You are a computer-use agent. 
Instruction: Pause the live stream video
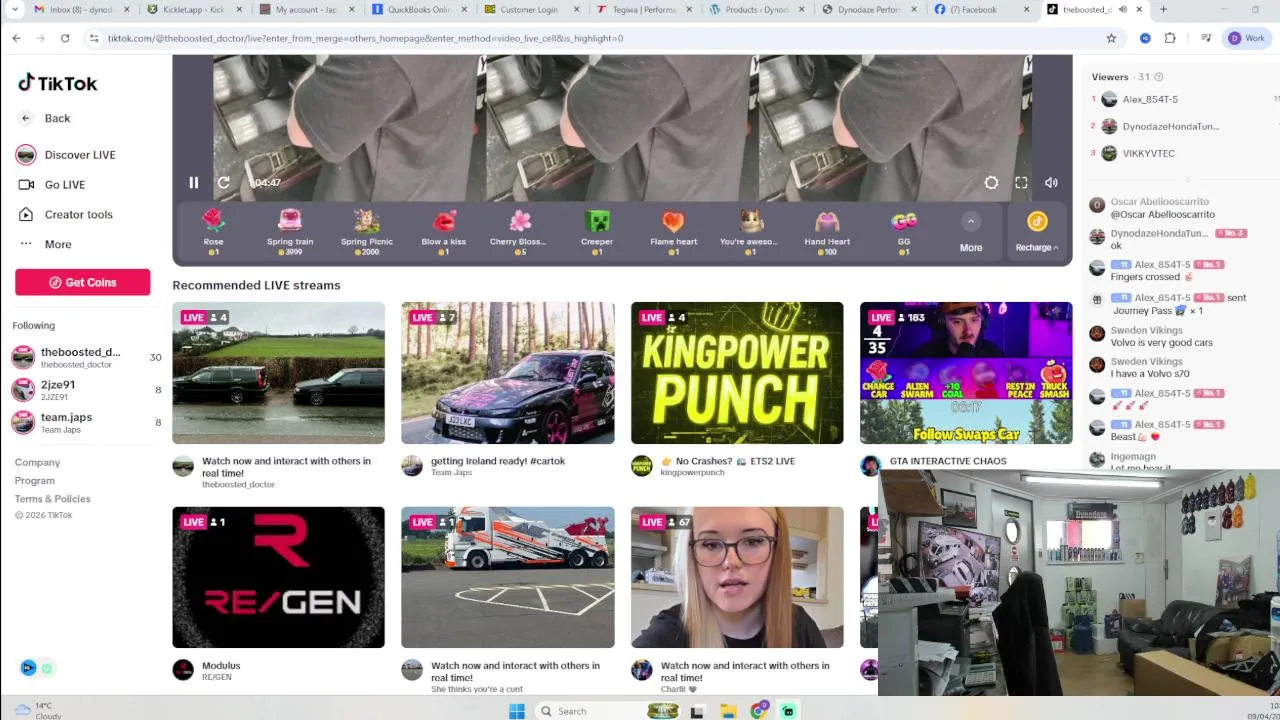pyautogui.click(x=193, y=183)
